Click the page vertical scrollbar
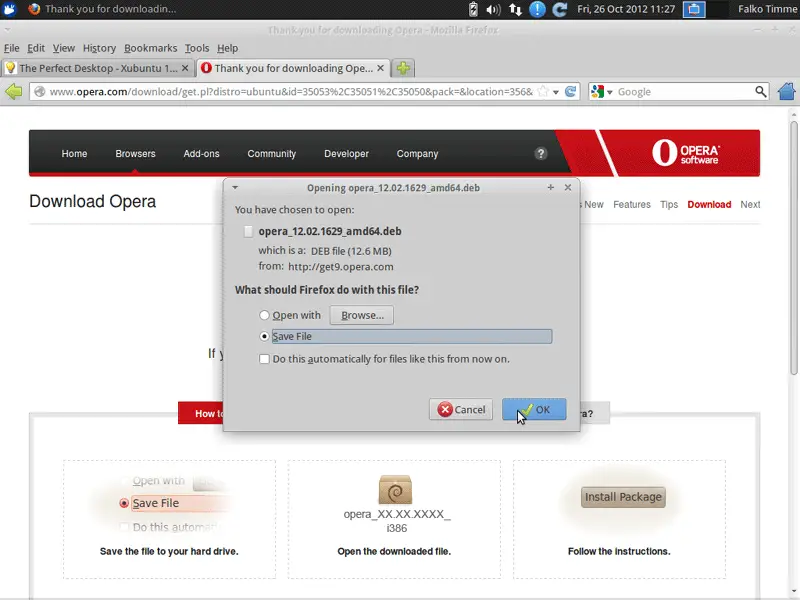The height and width of the screenshot is (600, 800). [x=793, y=248]
